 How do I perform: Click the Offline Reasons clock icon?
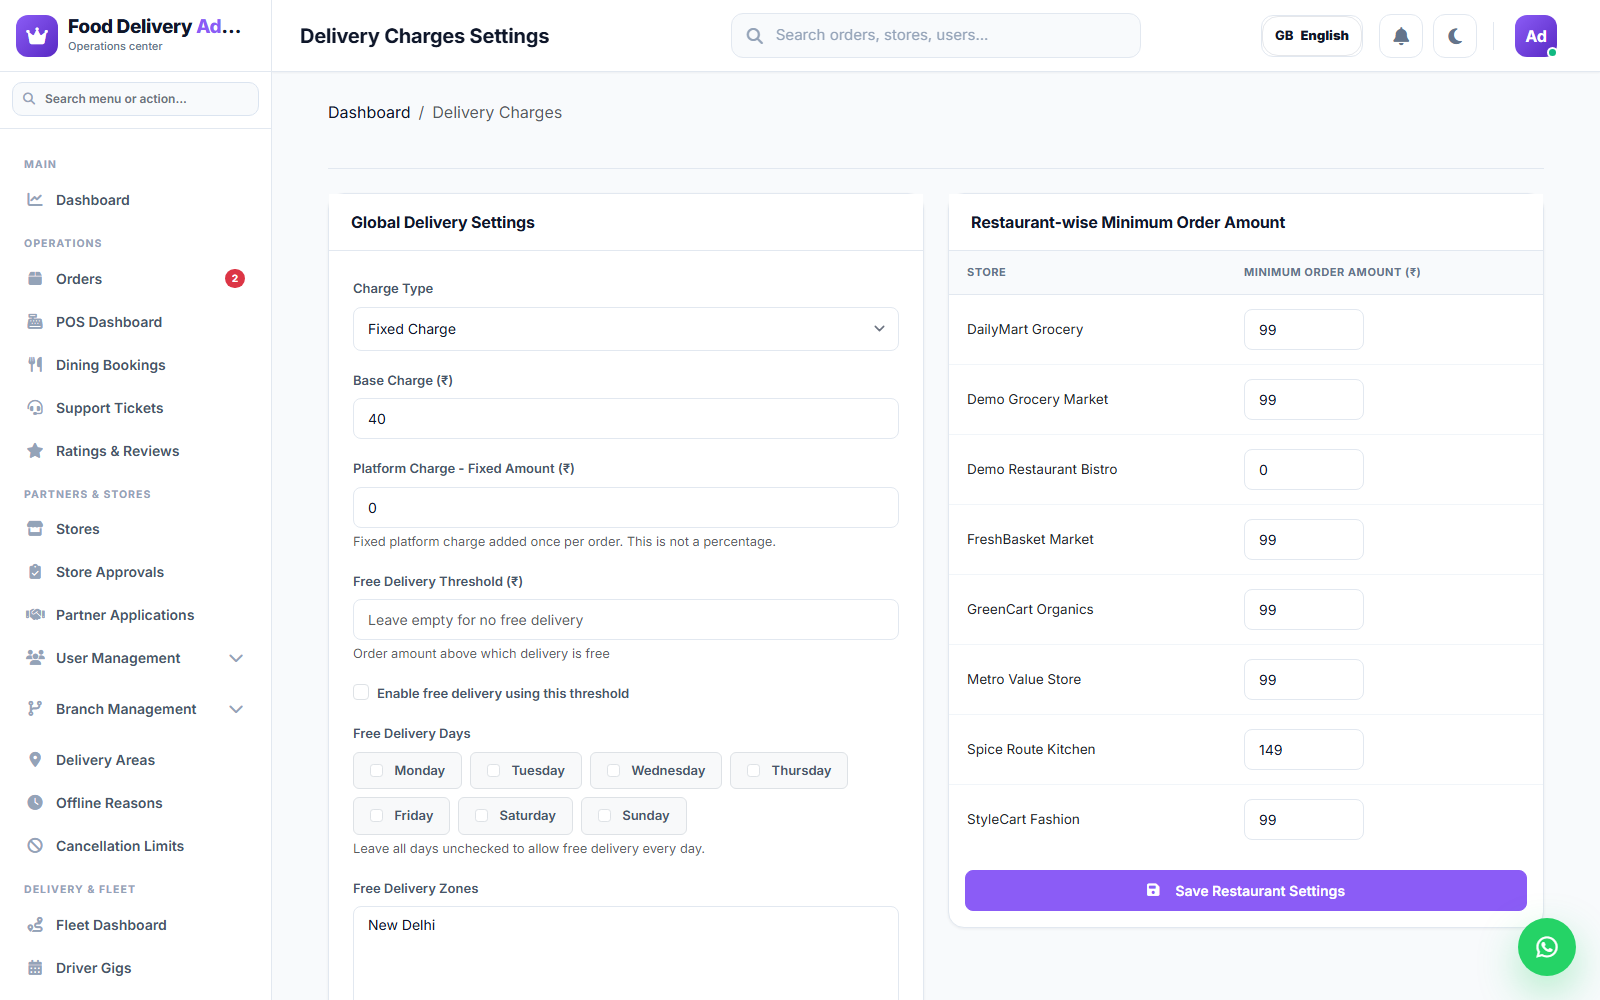pos(35,802)
